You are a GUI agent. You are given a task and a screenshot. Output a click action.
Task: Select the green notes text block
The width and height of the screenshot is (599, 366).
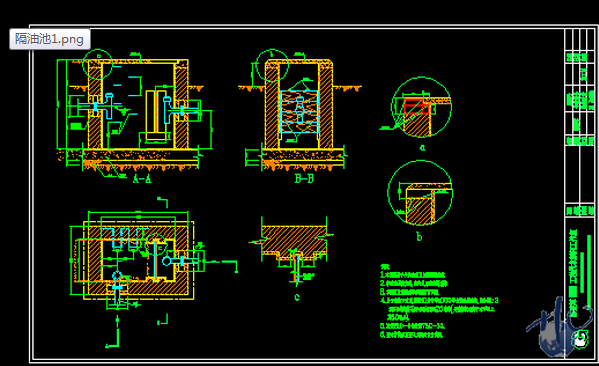point(439,301)
